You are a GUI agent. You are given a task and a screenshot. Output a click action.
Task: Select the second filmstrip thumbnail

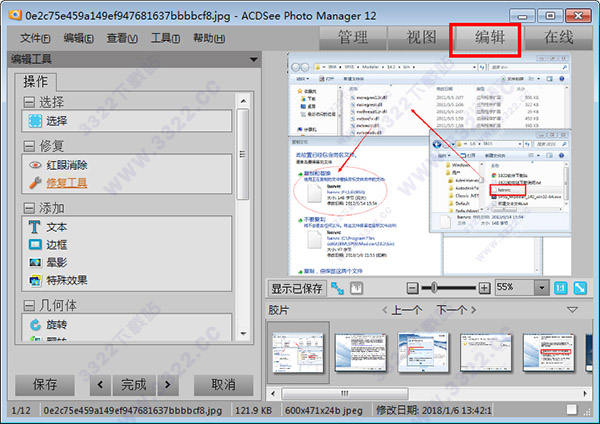point(360,352)
